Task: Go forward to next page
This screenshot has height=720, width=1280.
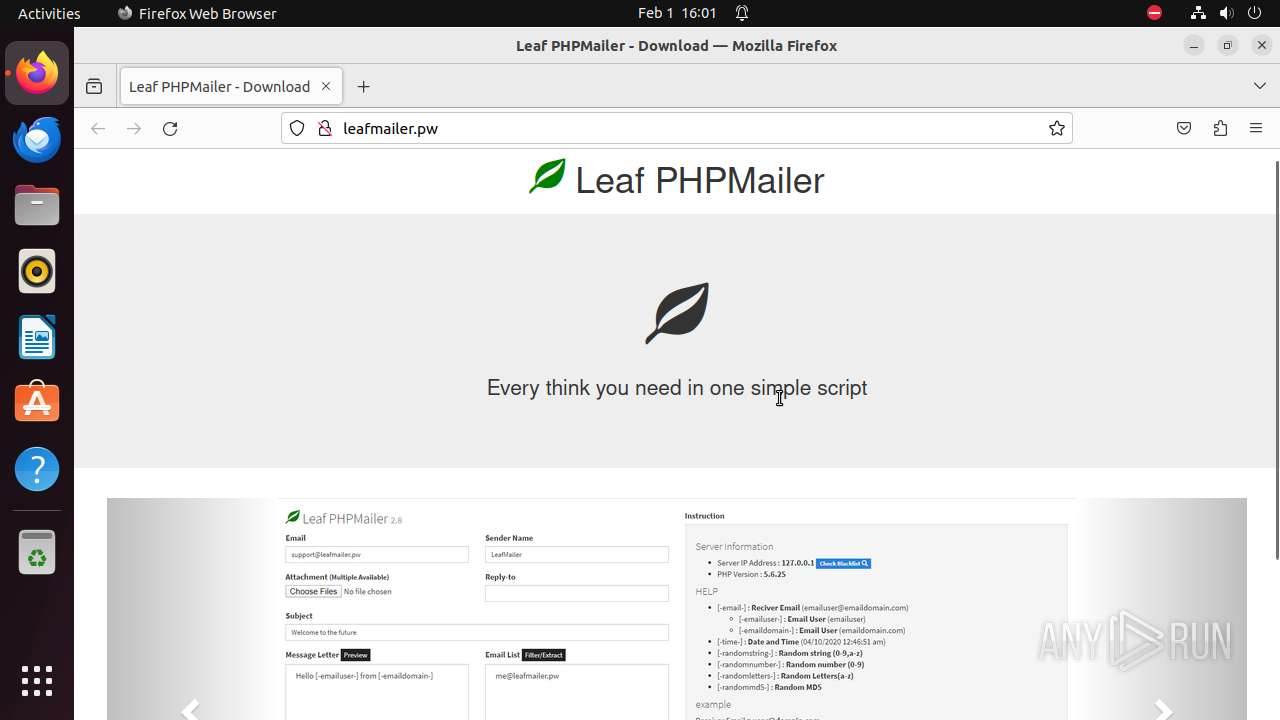Action: click(x=134, y=128)
